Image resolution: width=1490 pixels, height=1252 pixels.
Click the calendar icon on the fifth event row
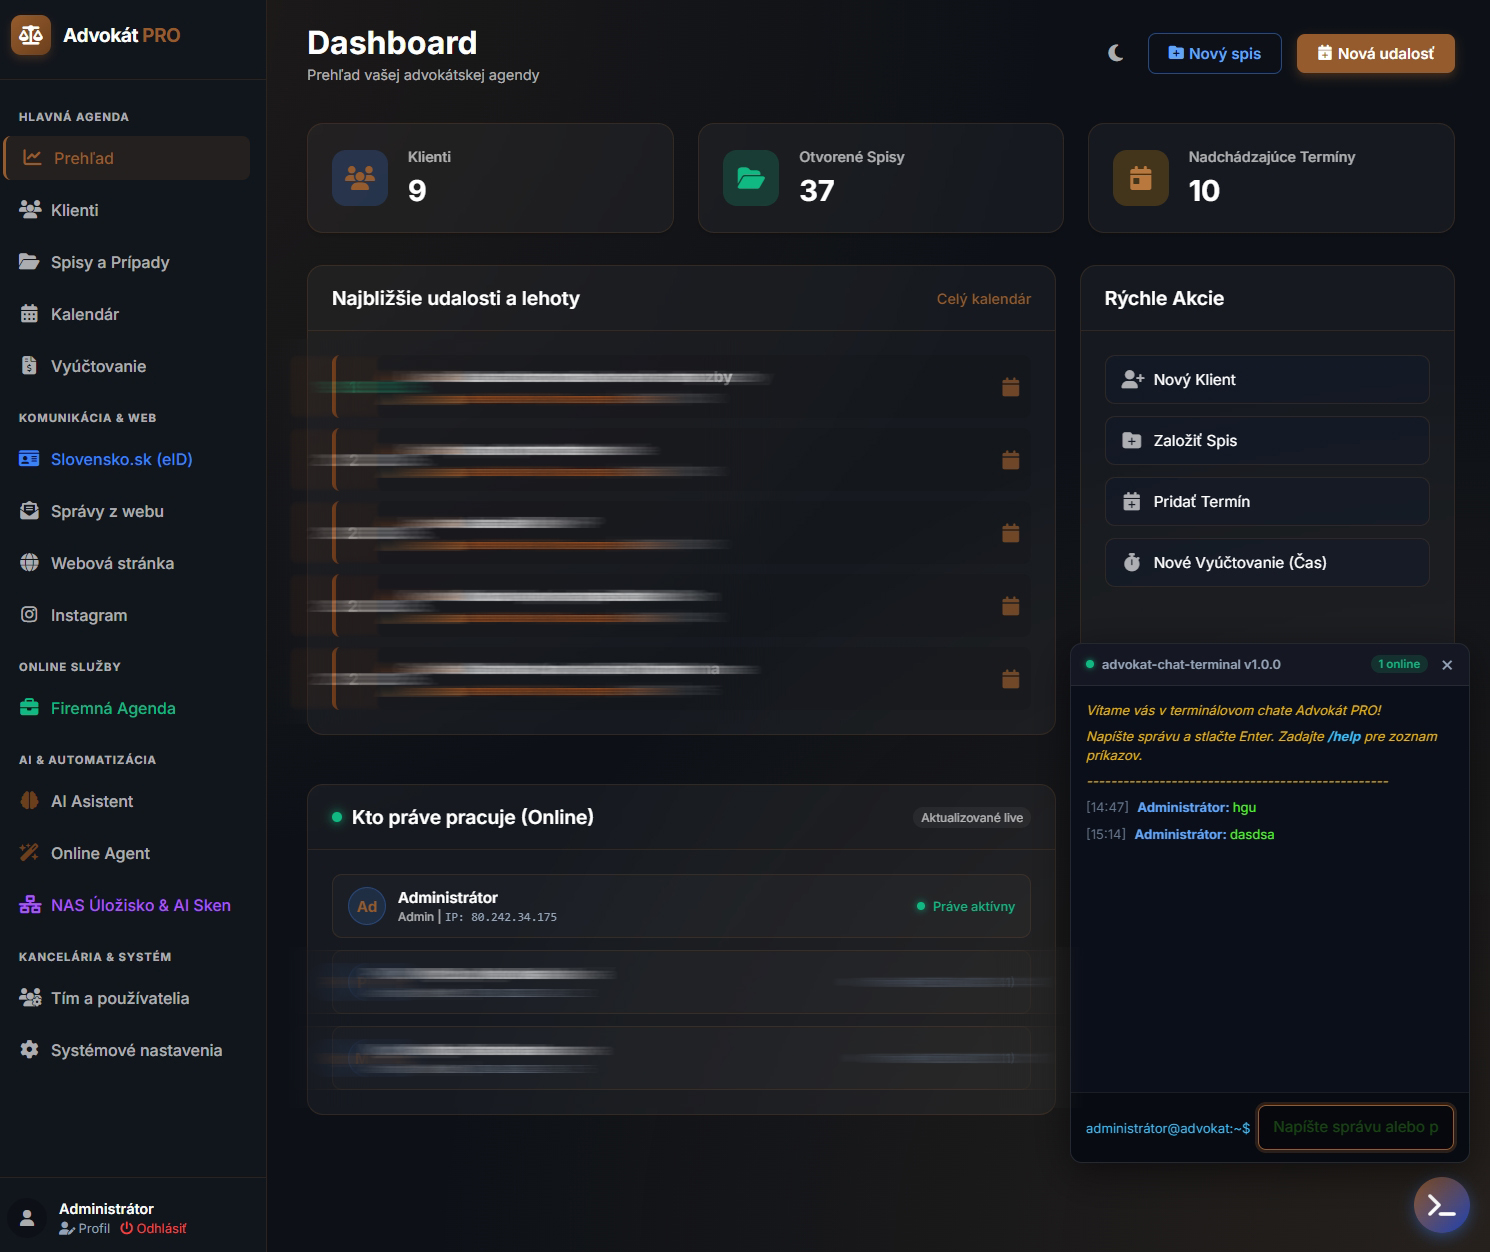(x=1011, y=679)
